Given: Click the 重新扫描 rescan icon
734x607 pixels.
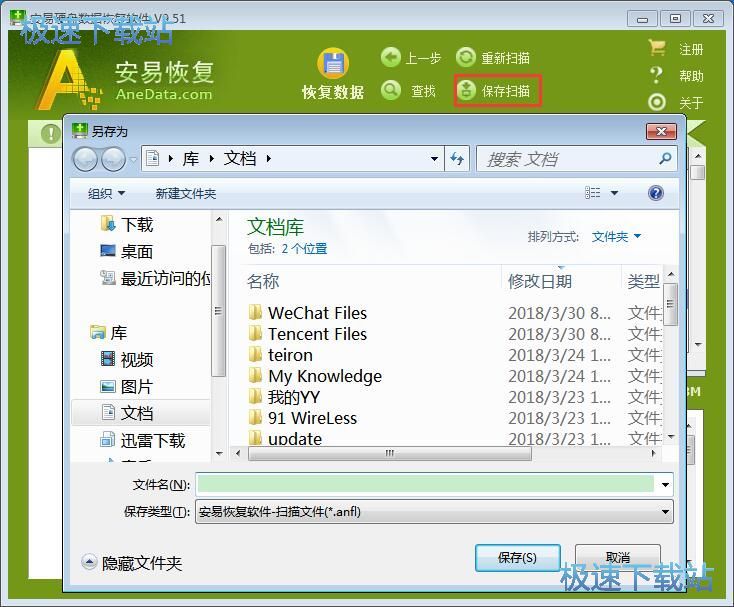Looking at the screenshot, I should (466, 58).
